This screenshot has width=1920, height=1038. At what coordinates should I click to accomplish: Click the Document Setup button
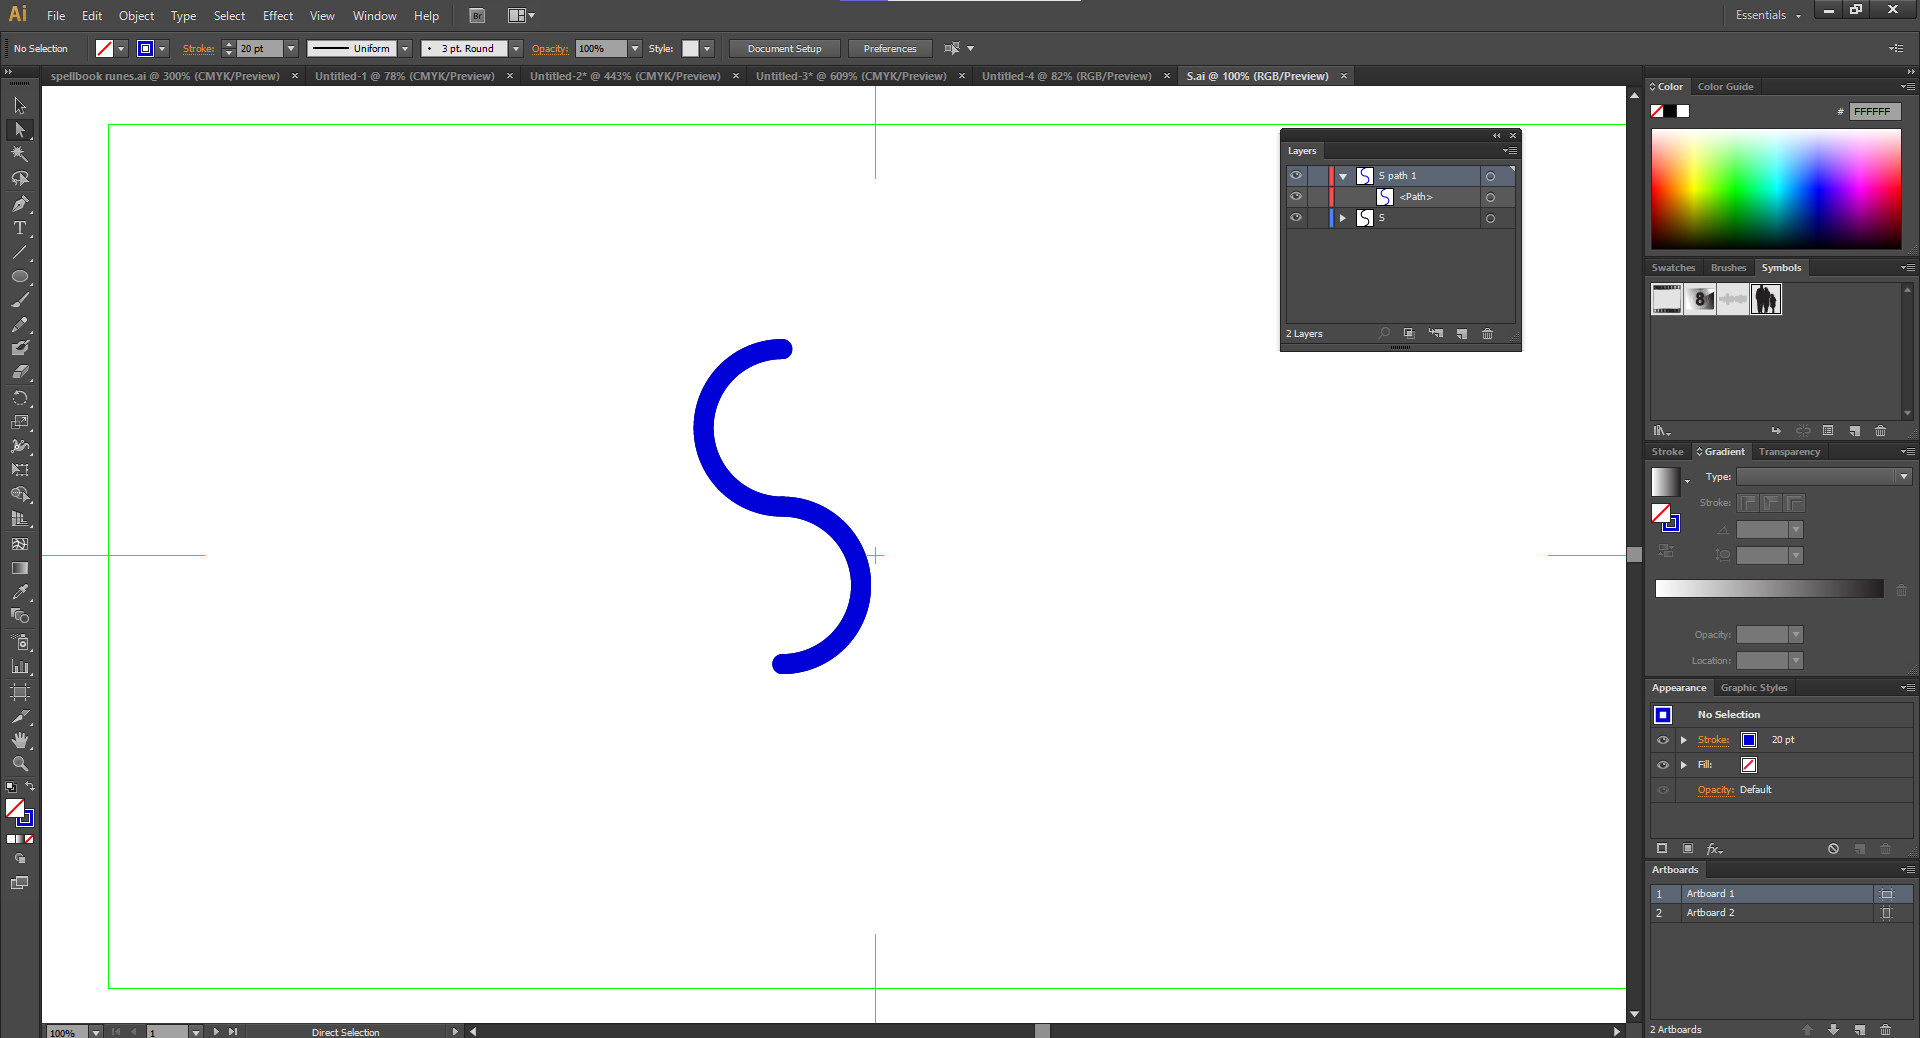click(784, 48)
